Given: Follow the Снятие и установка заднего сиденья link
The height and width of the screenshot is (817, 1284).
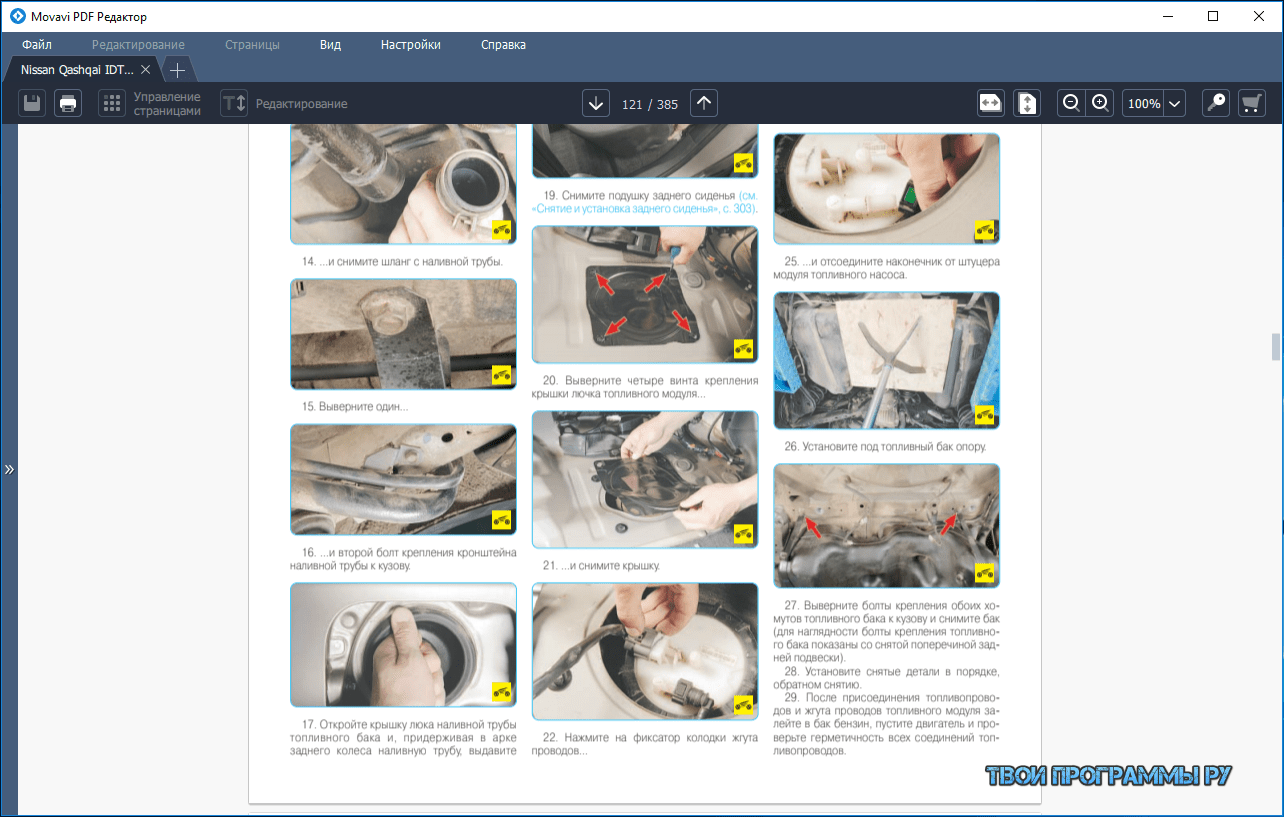Looking at the screenshot, I should point(645,202).
